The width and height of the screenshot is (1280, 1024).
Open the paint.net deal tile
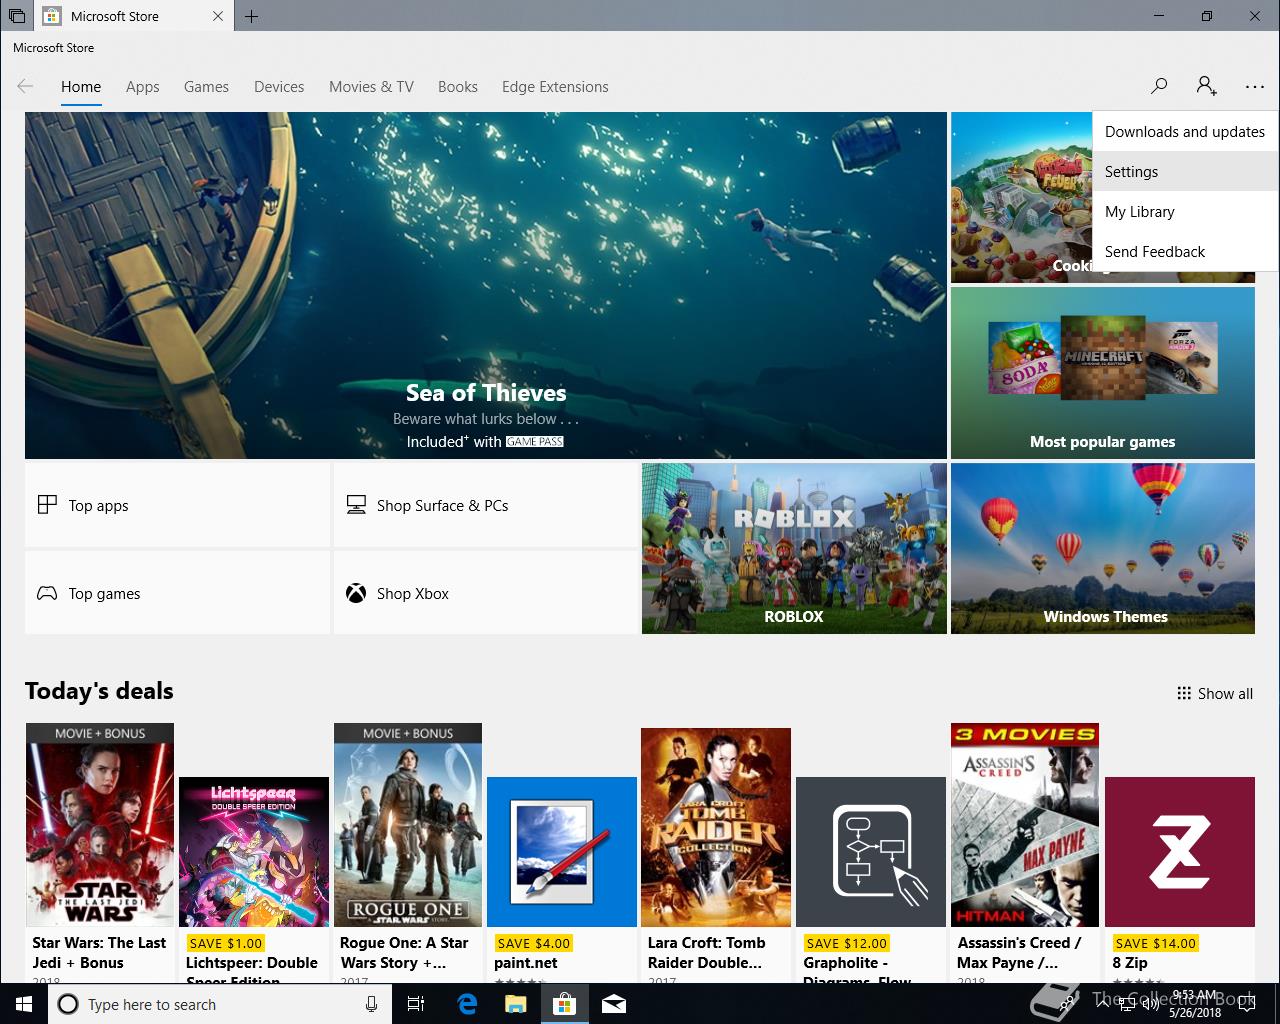562,852
